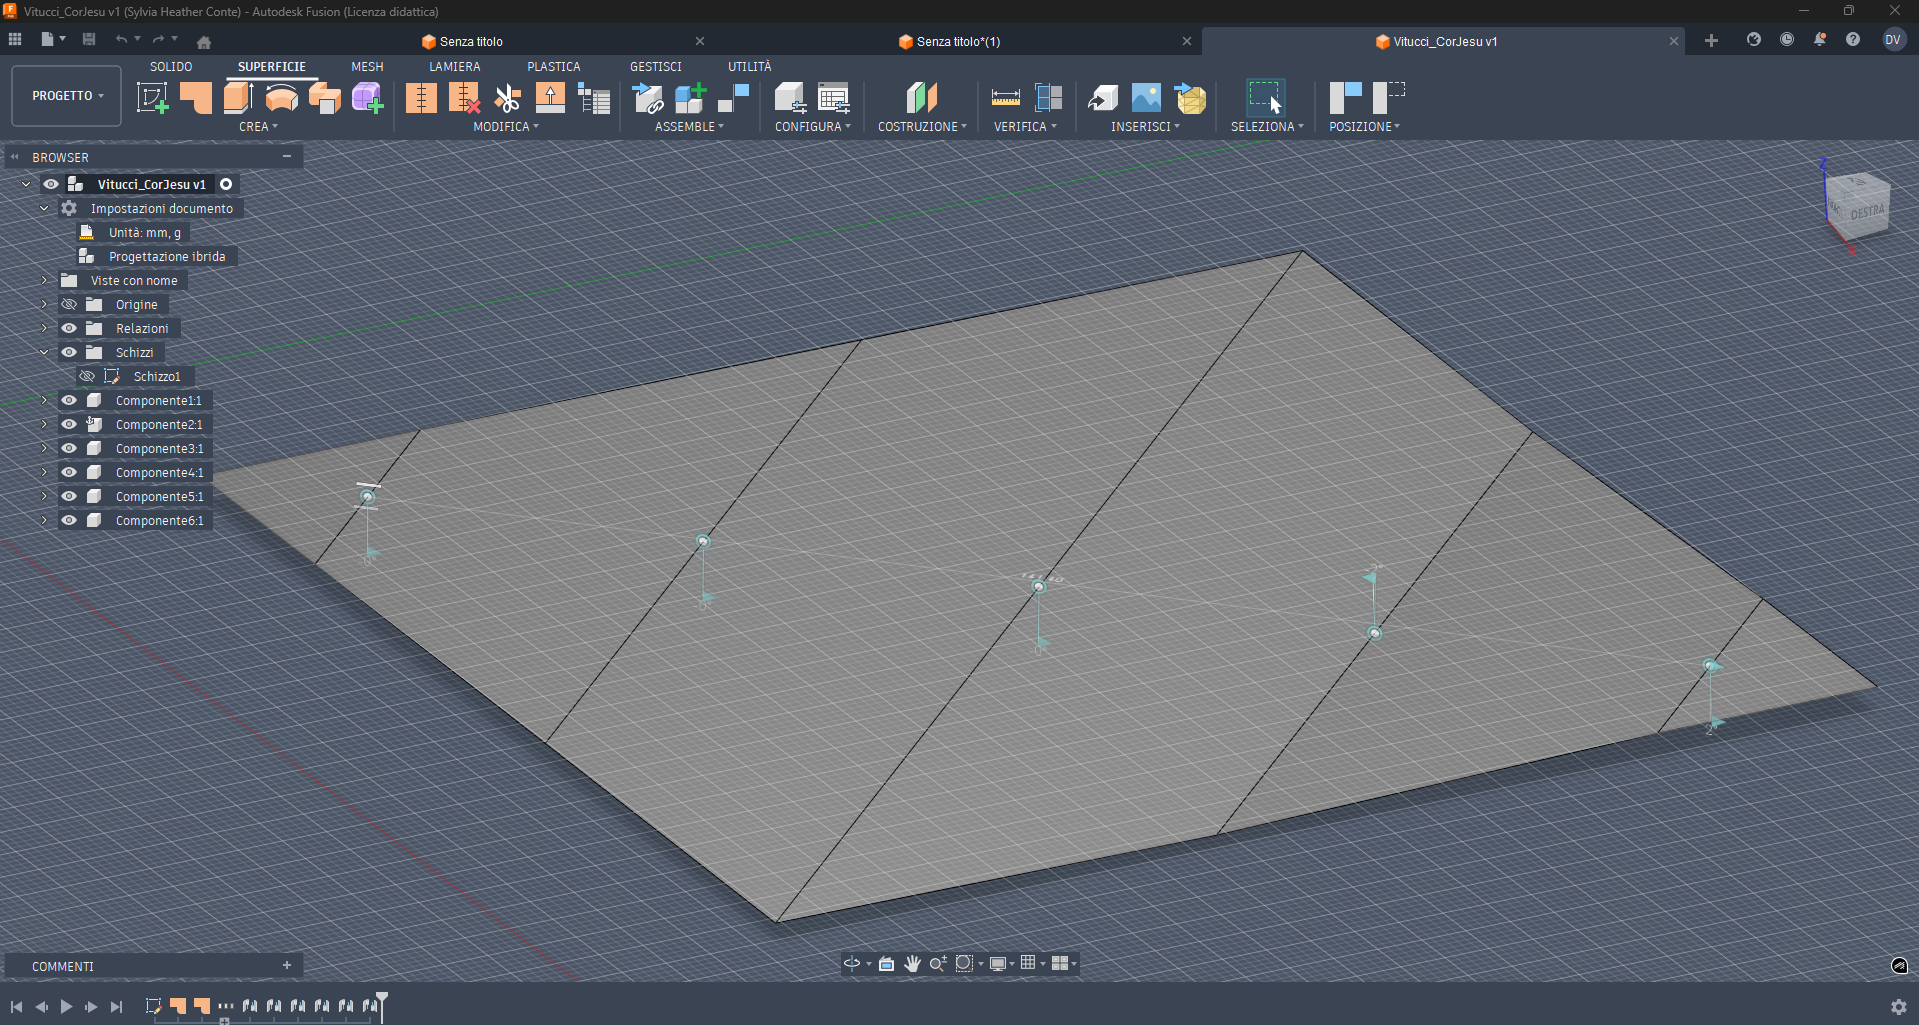
Task: Show the Schizzo1 sketch visibility
Action: pyautogui.click(x=86, y=376)
